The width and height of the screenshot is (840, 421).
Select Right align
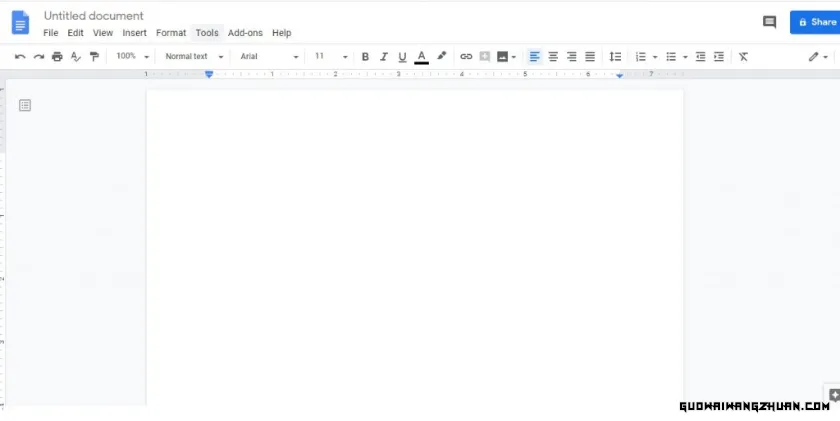[x=572, y=57]
